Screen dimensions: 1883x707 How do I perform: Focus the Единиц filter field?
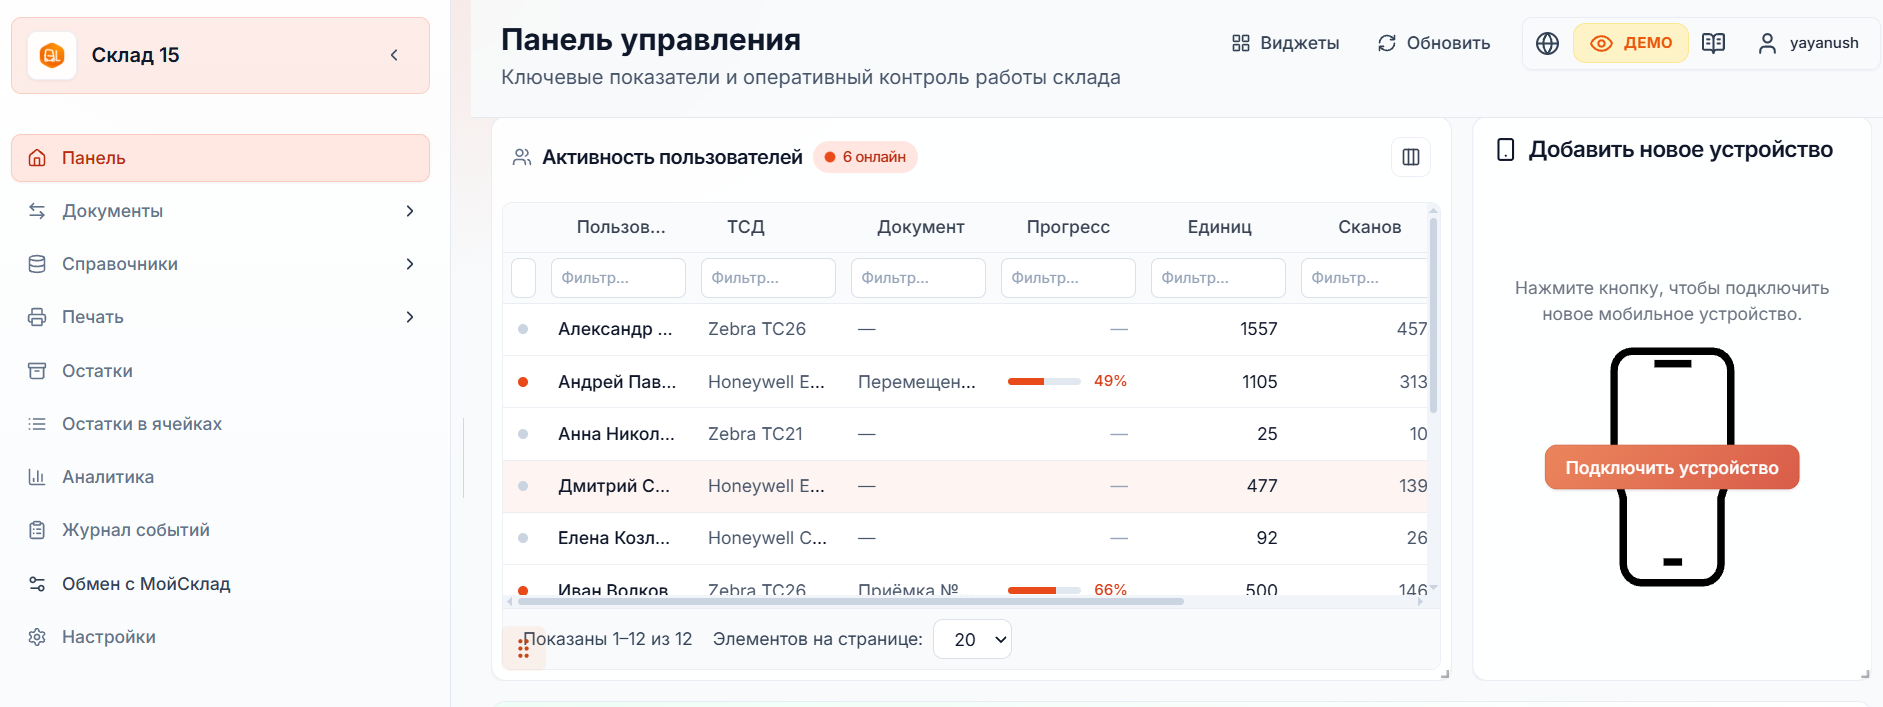[1218, 278]
